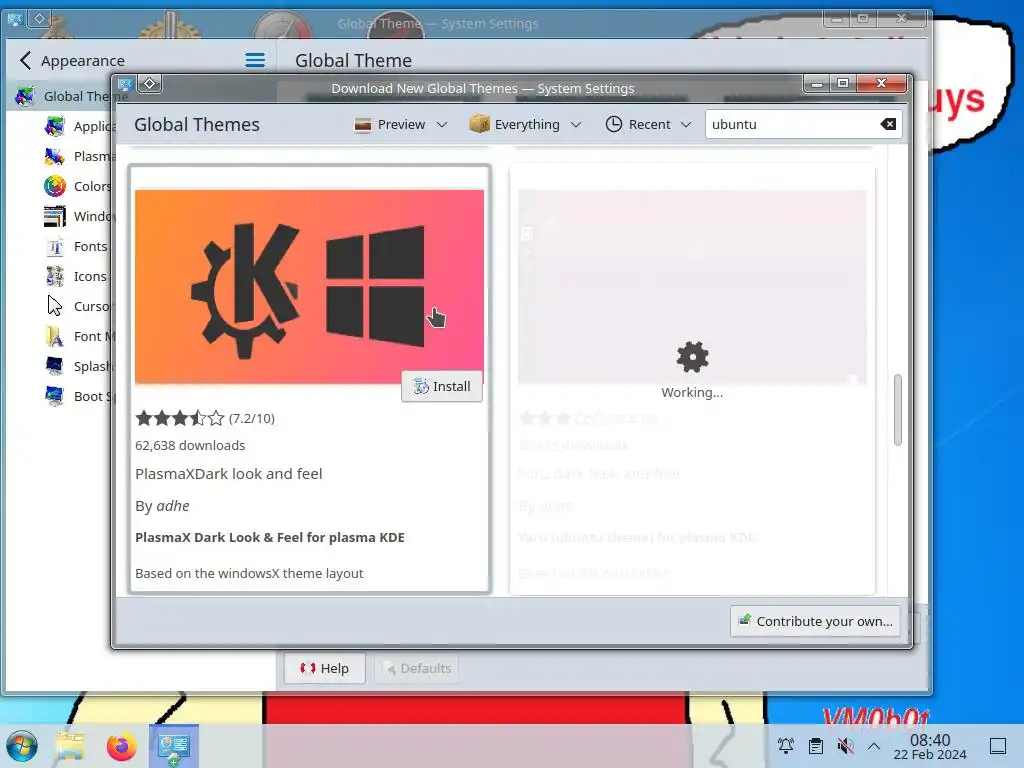
Task: Click Contribute your own button
Action: (x=816, y=621)
